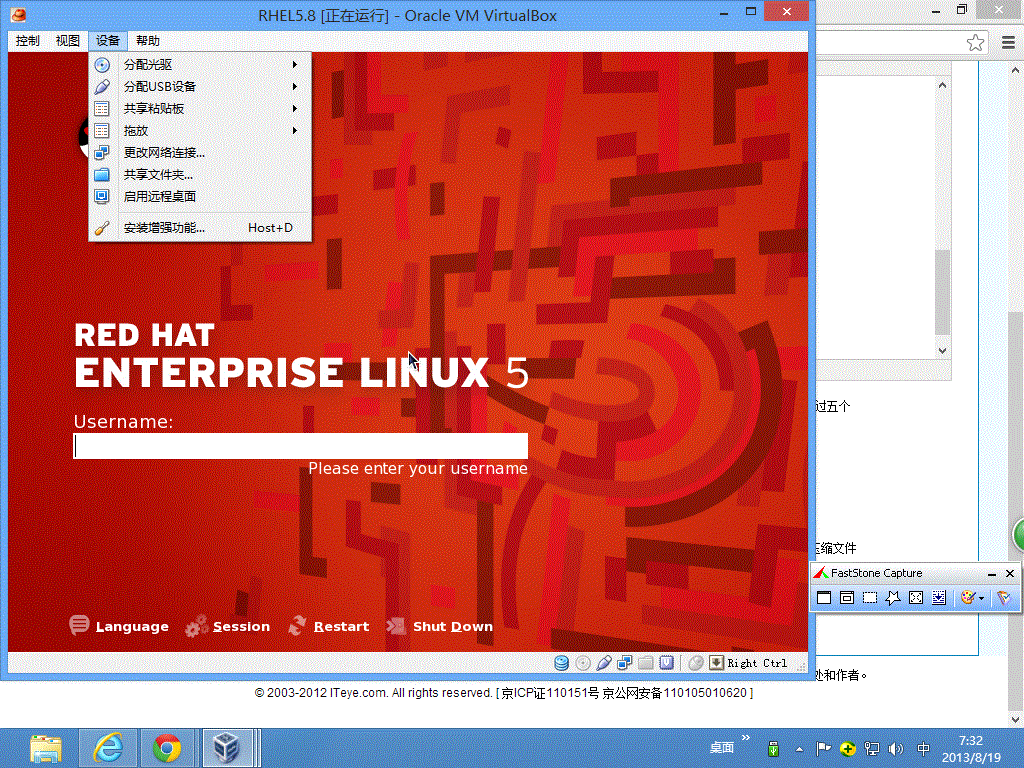Screen dimensions: 1024x768
Task: Click the Right Ctrl host key text
Action: click(757, 663)
